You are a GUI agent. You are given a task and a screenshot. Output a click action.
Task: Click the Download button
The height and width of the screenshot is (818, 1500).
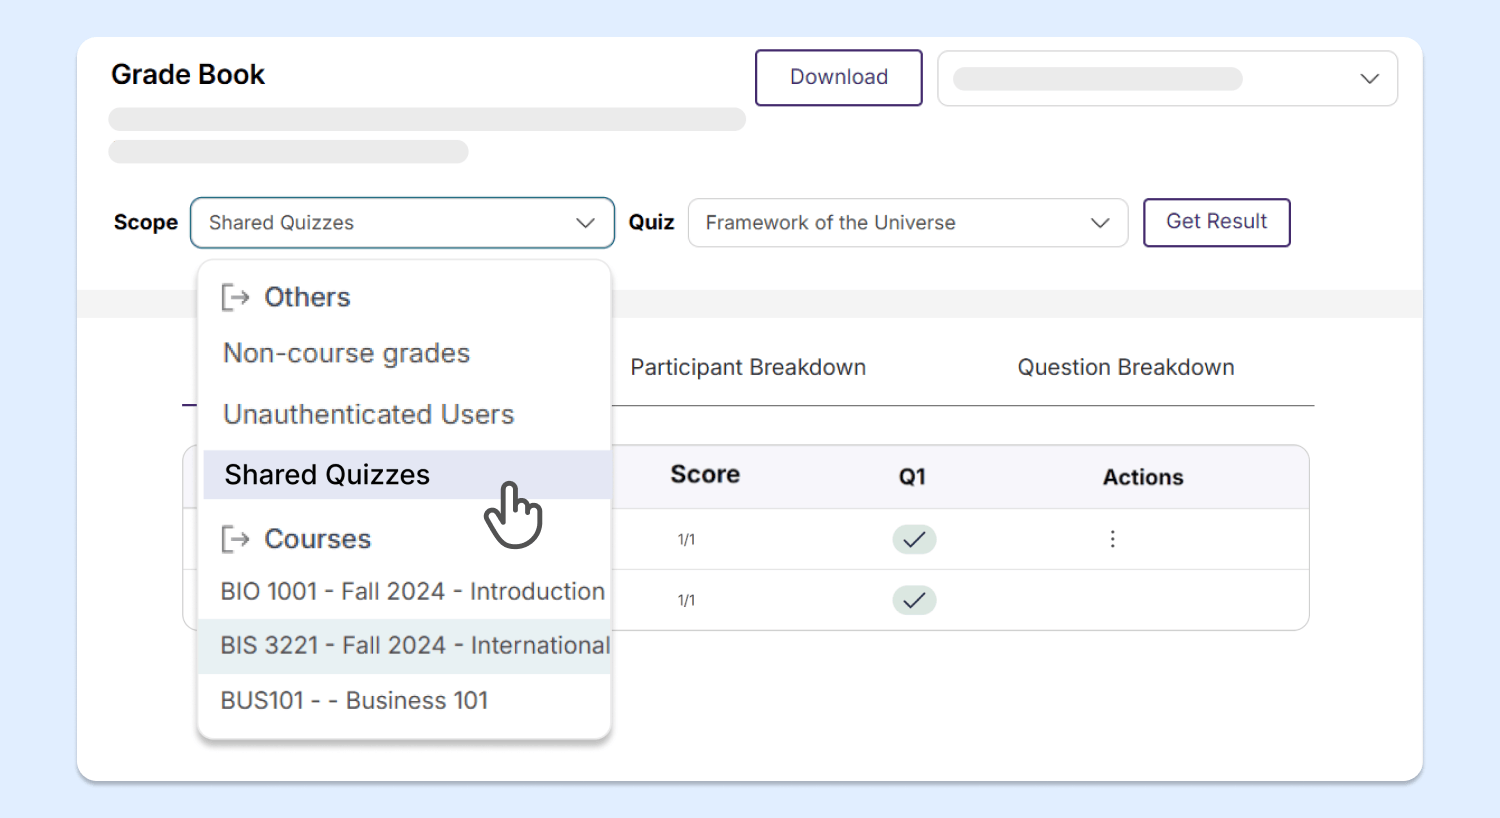click(x=838, y=77)
